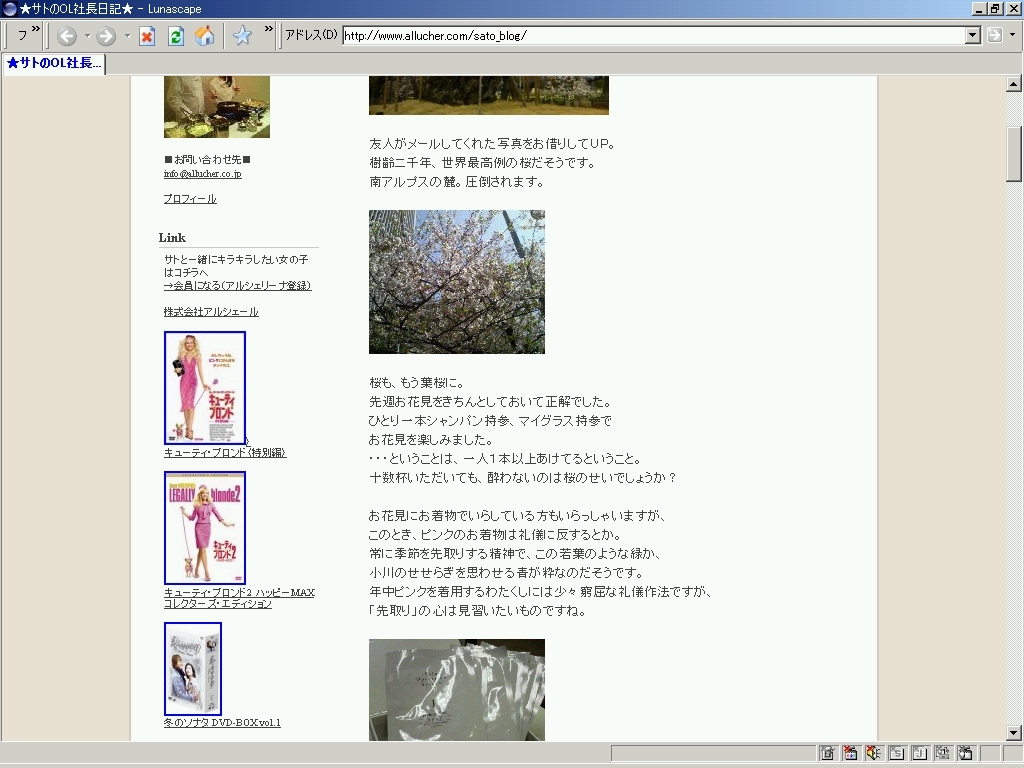Click the info@allucher.co.jp email link
This screenshot has width=1024, height=768.
202,174
